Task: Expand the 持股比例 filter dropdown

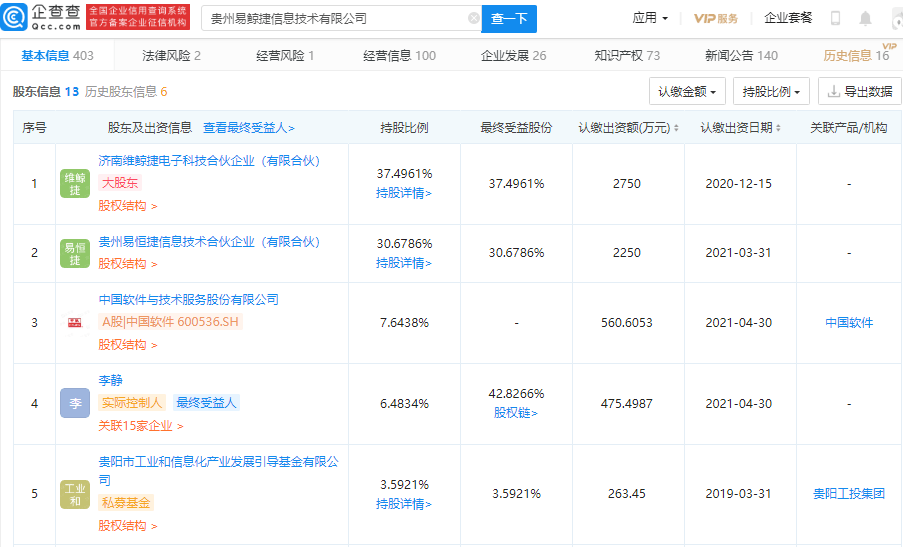Action: 771,92
